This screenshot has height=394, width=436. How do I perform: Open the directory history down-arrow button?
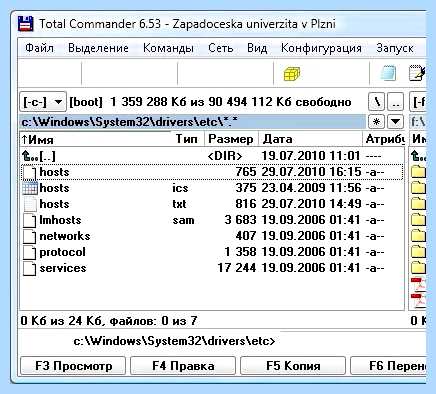point(395,122)
